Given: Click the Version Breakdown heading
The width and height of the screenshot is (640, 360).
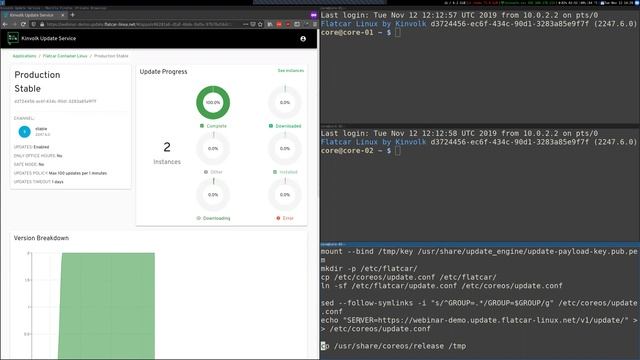Looking at the screenshot, I should pyautogui.click(x=41, y=238).
